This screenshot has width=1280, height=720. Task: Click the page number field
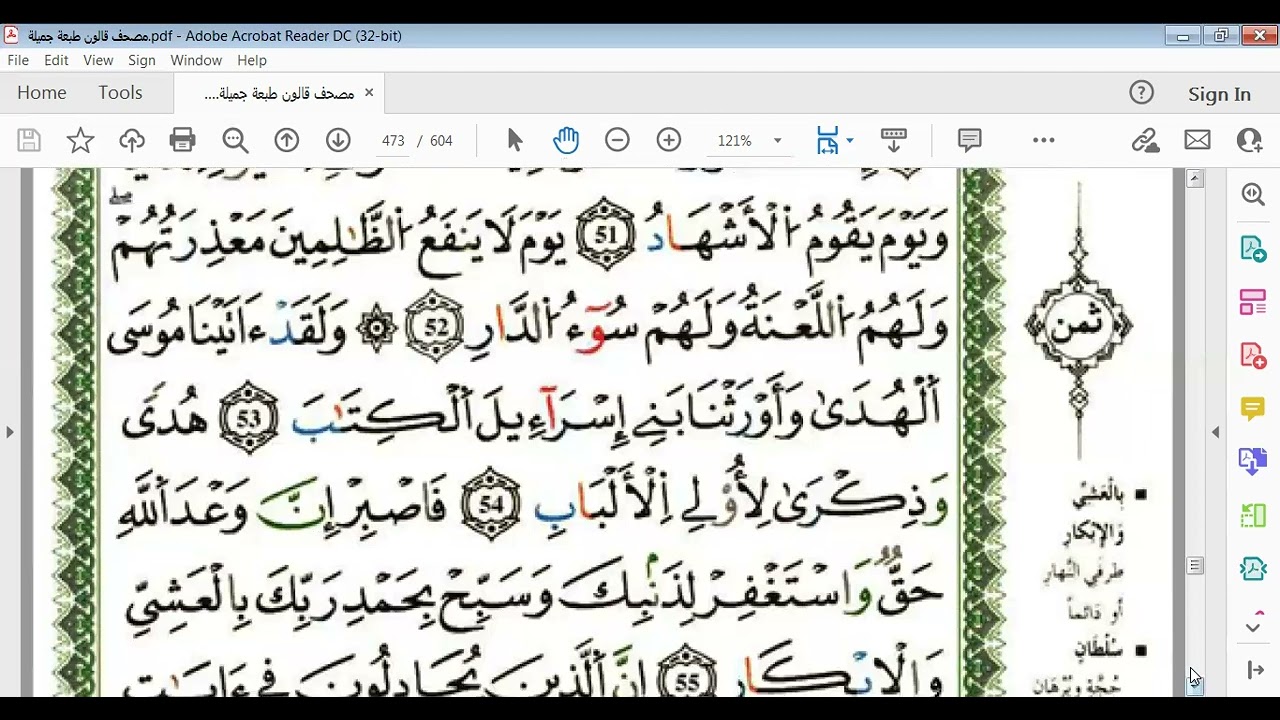(x=393, y=141)
